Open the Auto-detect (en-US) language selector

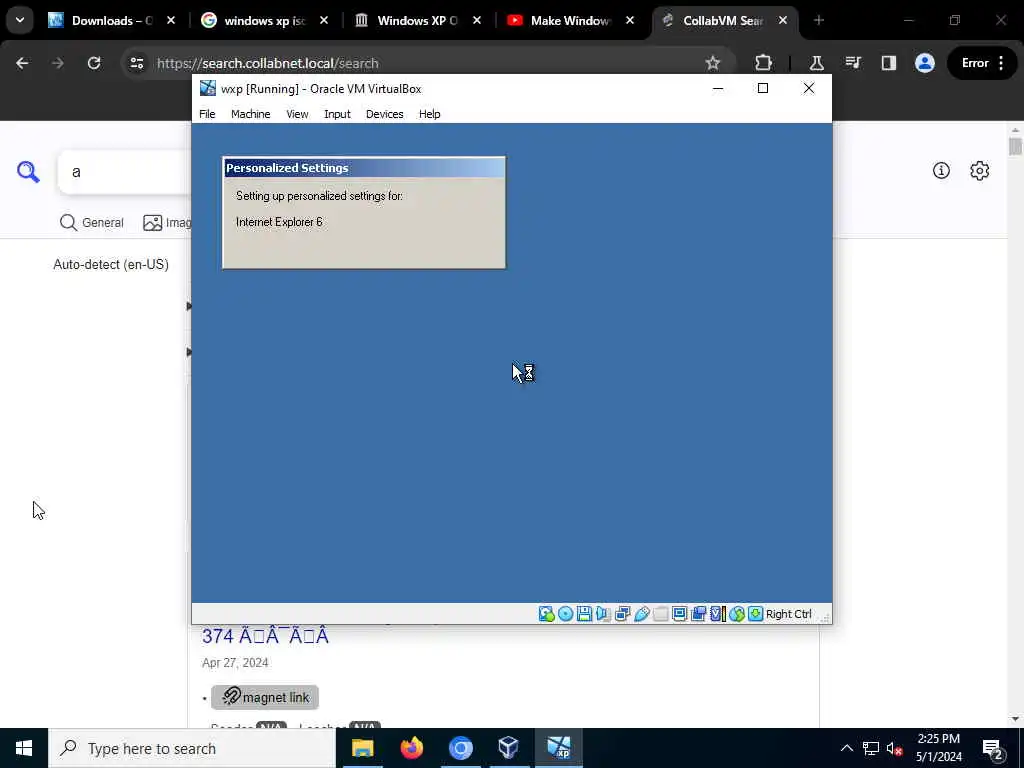(111, 264)
